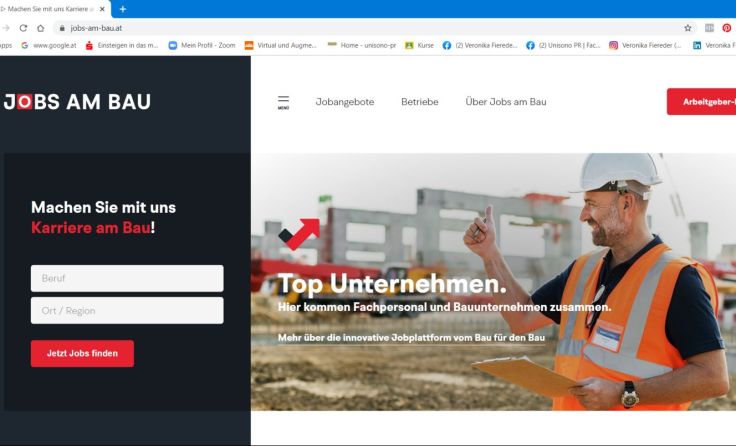
Task: Click the red Arbeitgeber button
Action: click(701, 102)
